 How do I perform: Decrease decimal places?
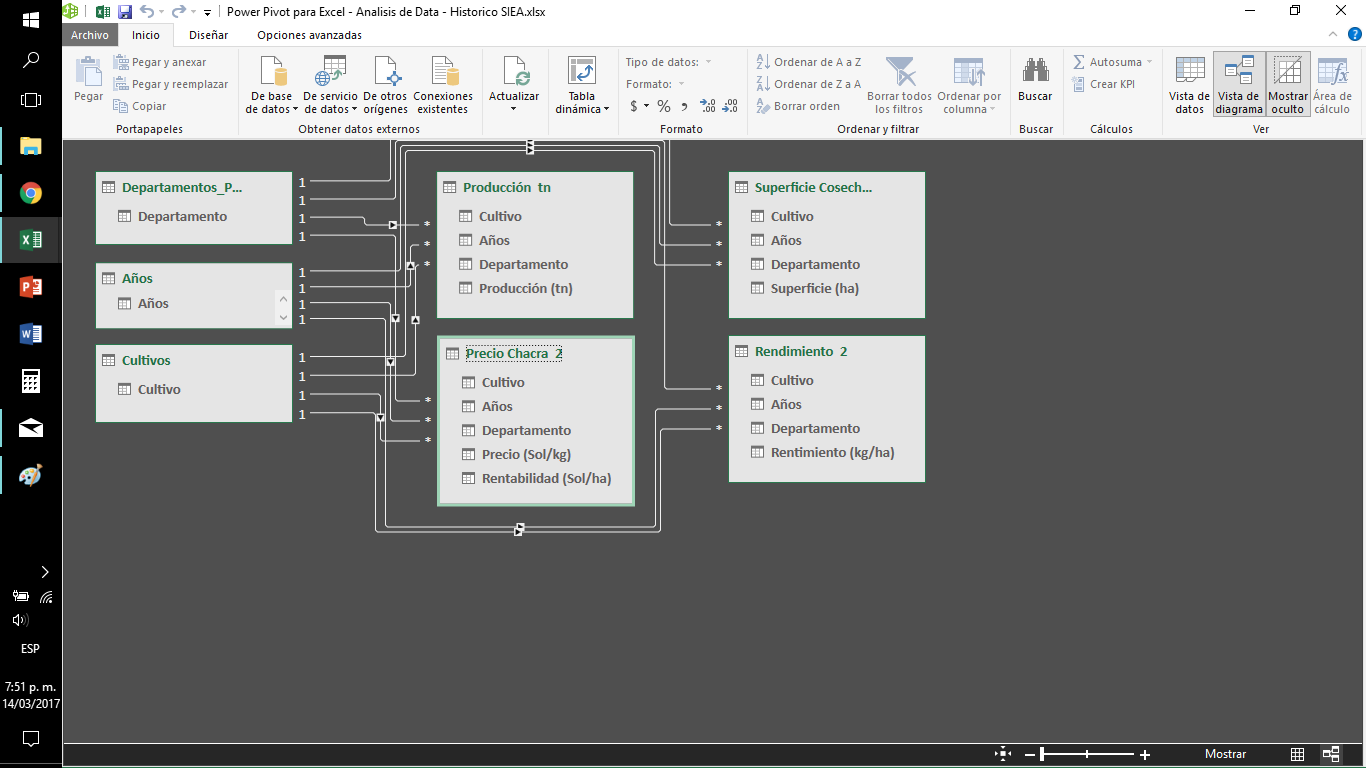click(x=729, y=106)
